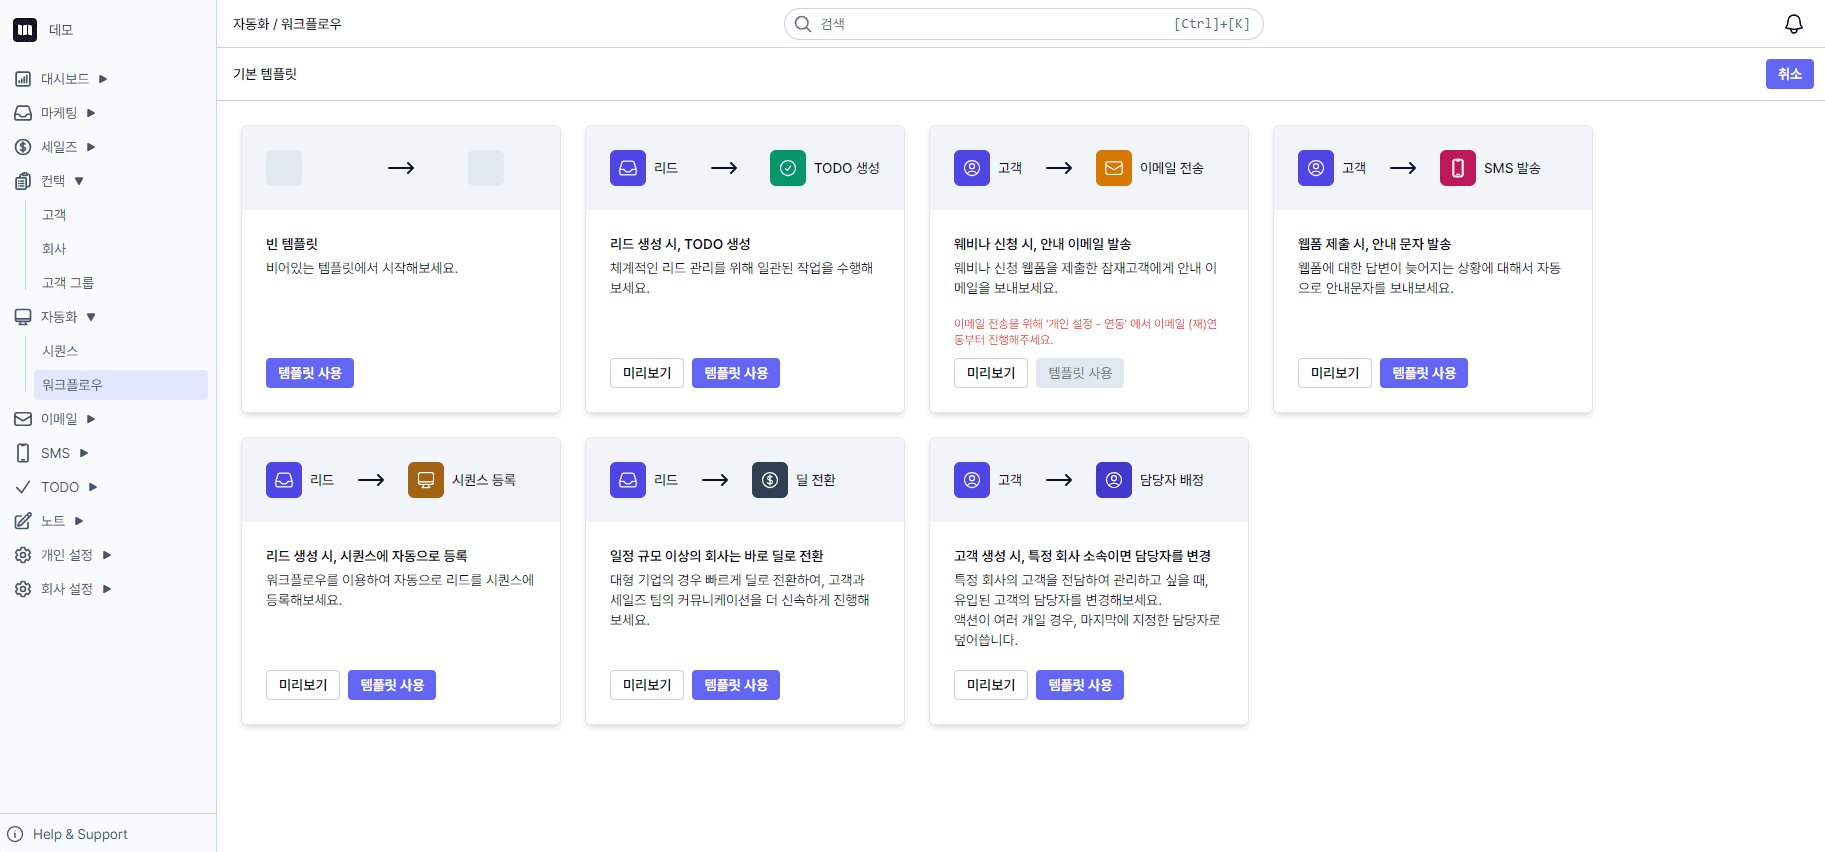Use the 시퀀스에 자동으로 등록 template
The width and height of the screenshot is (1825, 852).
tap(392, 685)
